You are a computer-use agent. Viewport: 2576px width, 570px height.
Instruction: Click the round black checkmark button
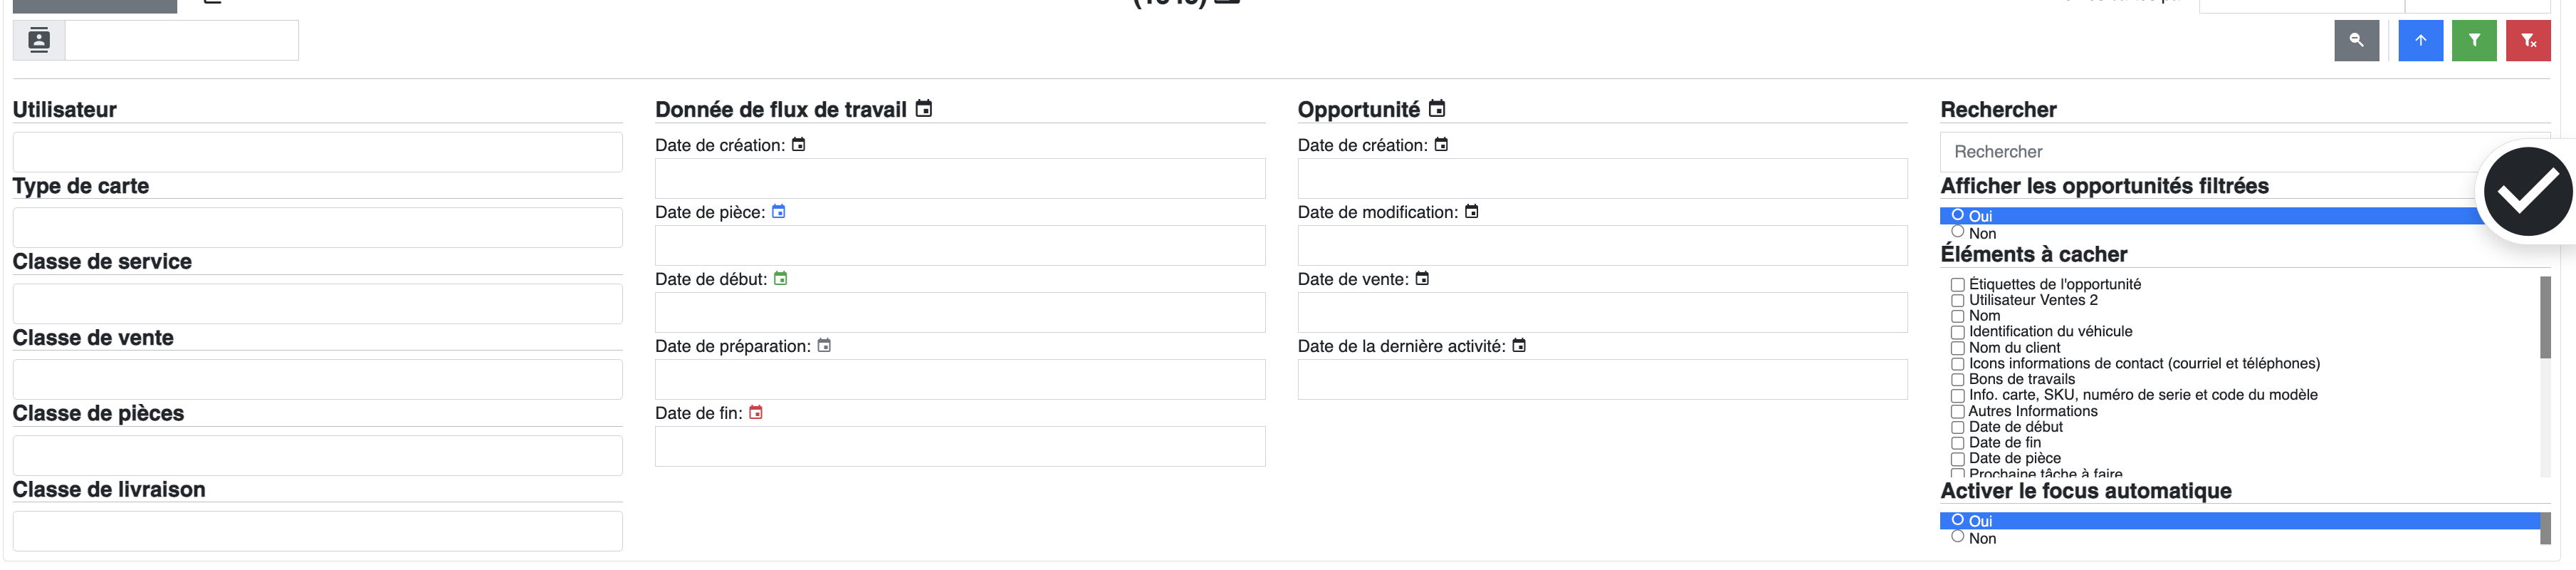coord(2527,192)
